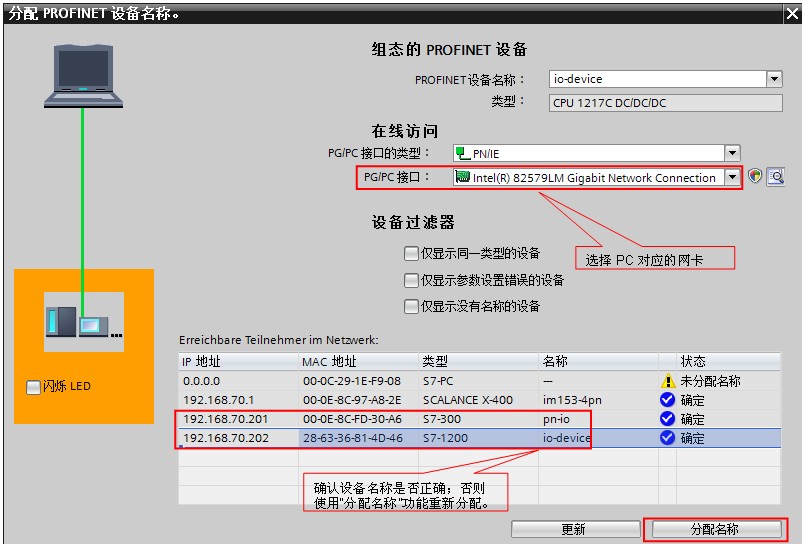Open the PG/PC接口的类型 dropdown arrow
The height and width of the screenshot is (544, 804).
point(732,153)
